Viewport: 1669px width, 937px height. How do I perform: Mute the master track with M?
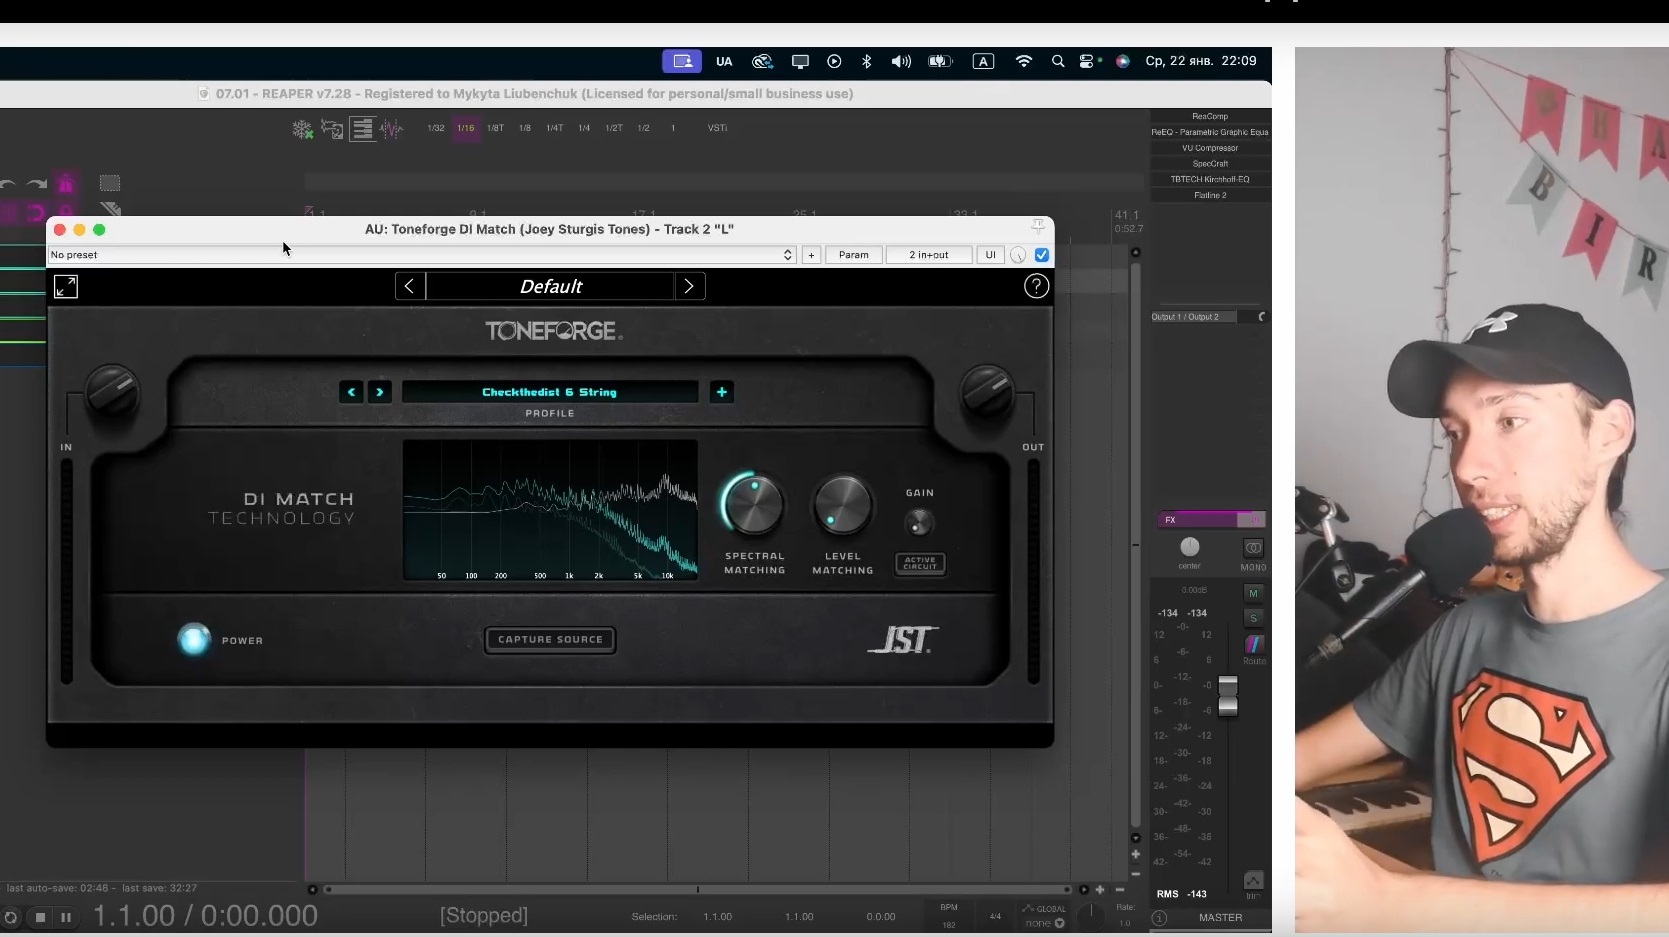pos(1253,593)
